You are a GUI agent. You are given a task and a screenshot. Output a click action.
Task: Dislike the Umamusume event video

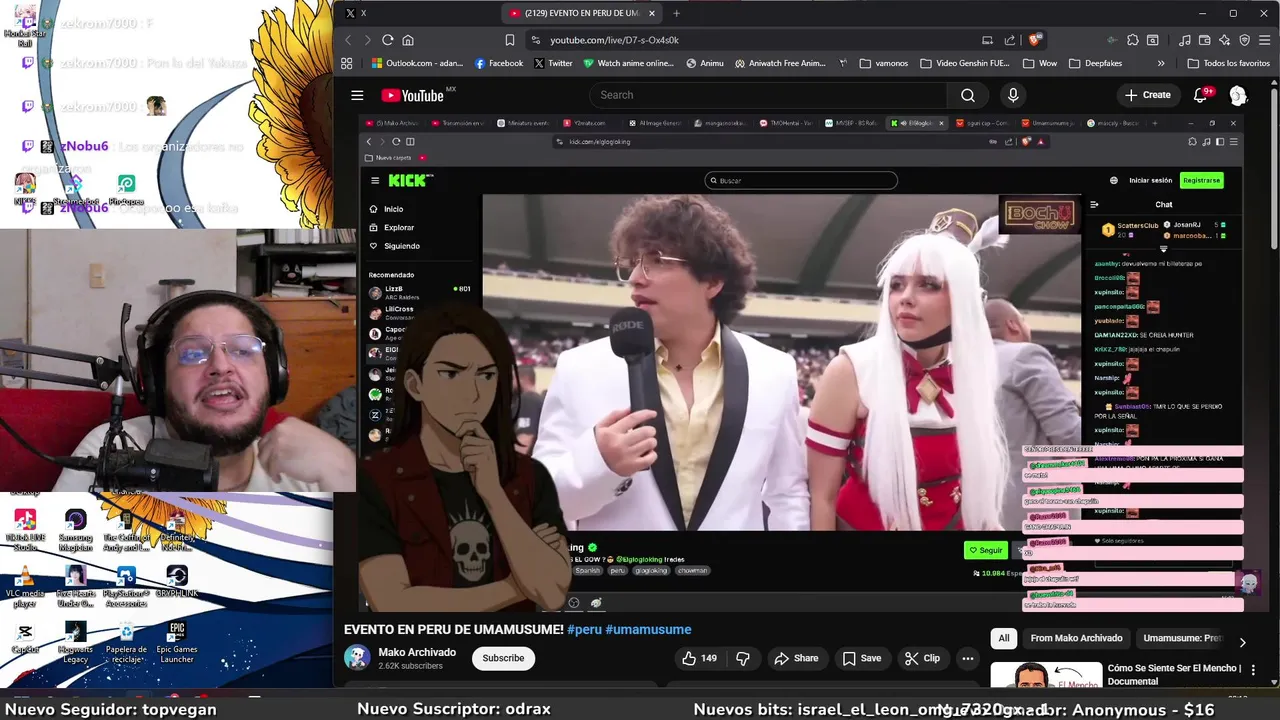click(x=743, y=658)
